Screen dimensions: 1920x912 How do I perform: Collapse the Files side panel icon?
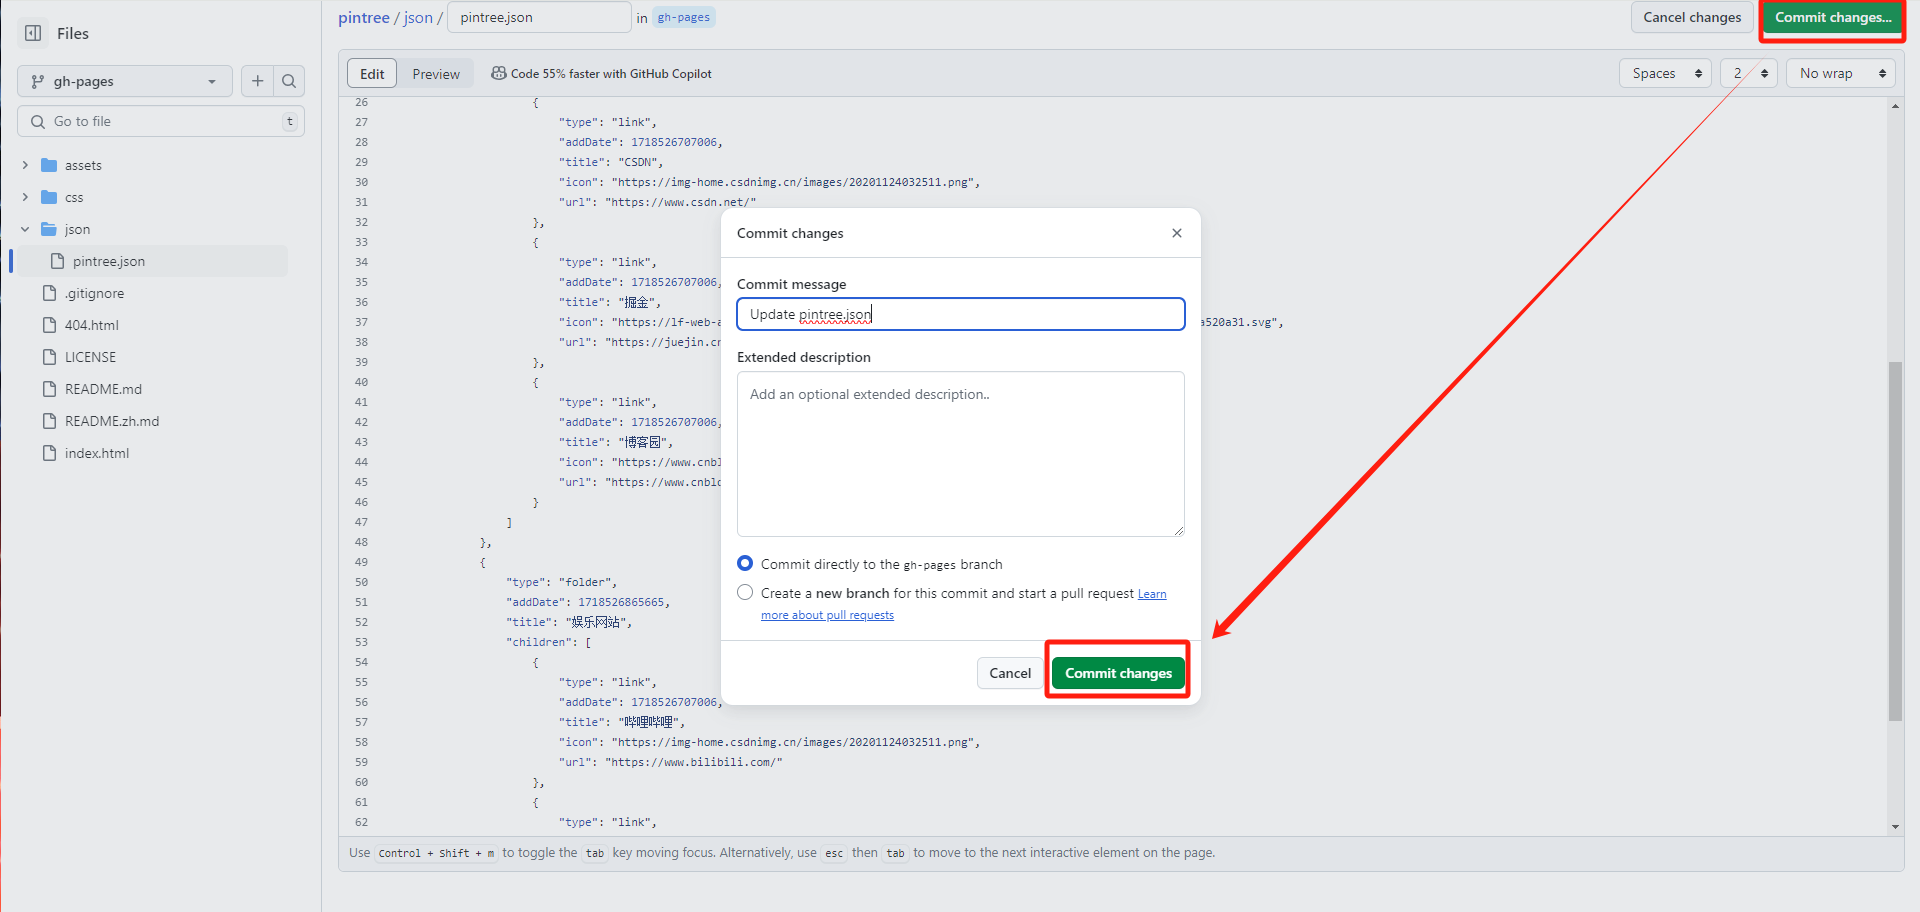[33, 33]
